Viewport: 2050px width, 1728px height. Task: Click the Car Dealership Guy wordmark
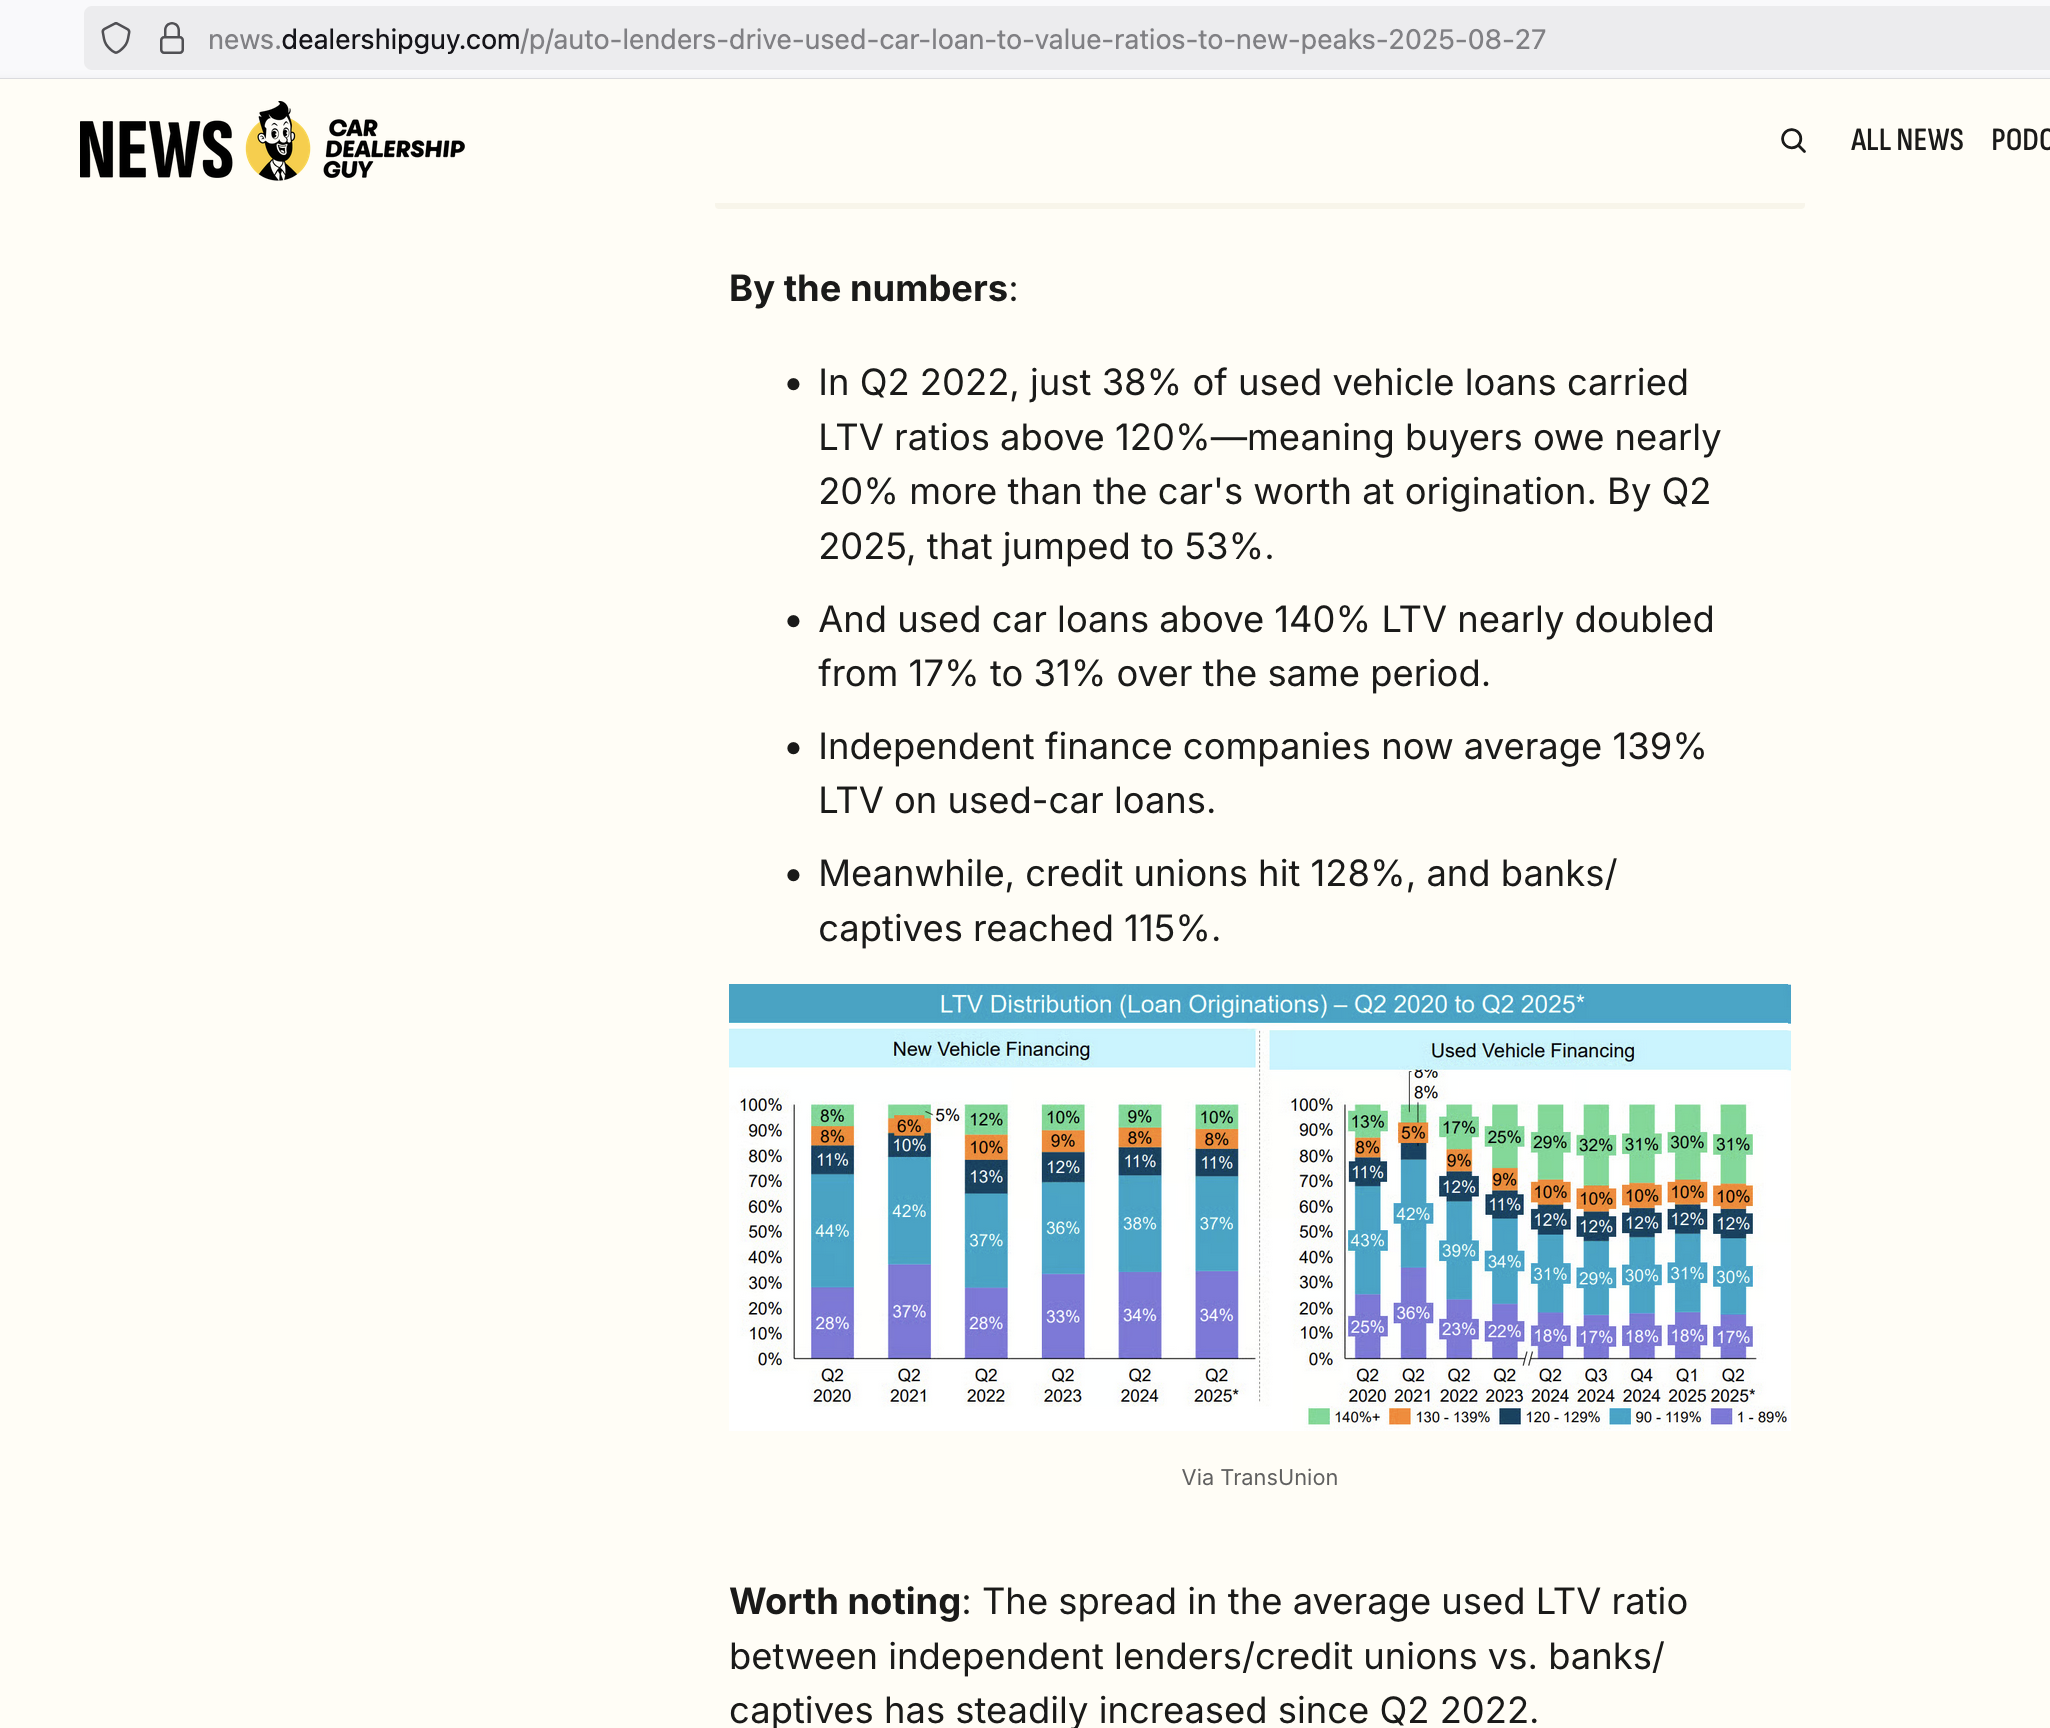(x=393, y=149)
